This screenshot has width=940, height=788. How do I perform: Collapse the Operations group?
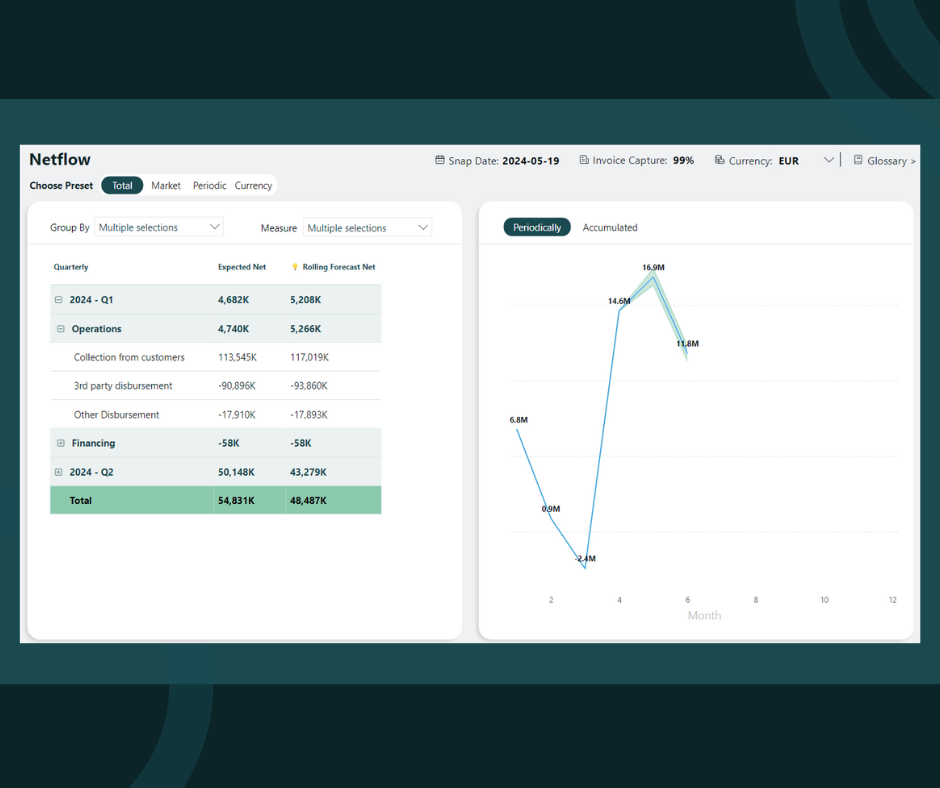point(61,329)
